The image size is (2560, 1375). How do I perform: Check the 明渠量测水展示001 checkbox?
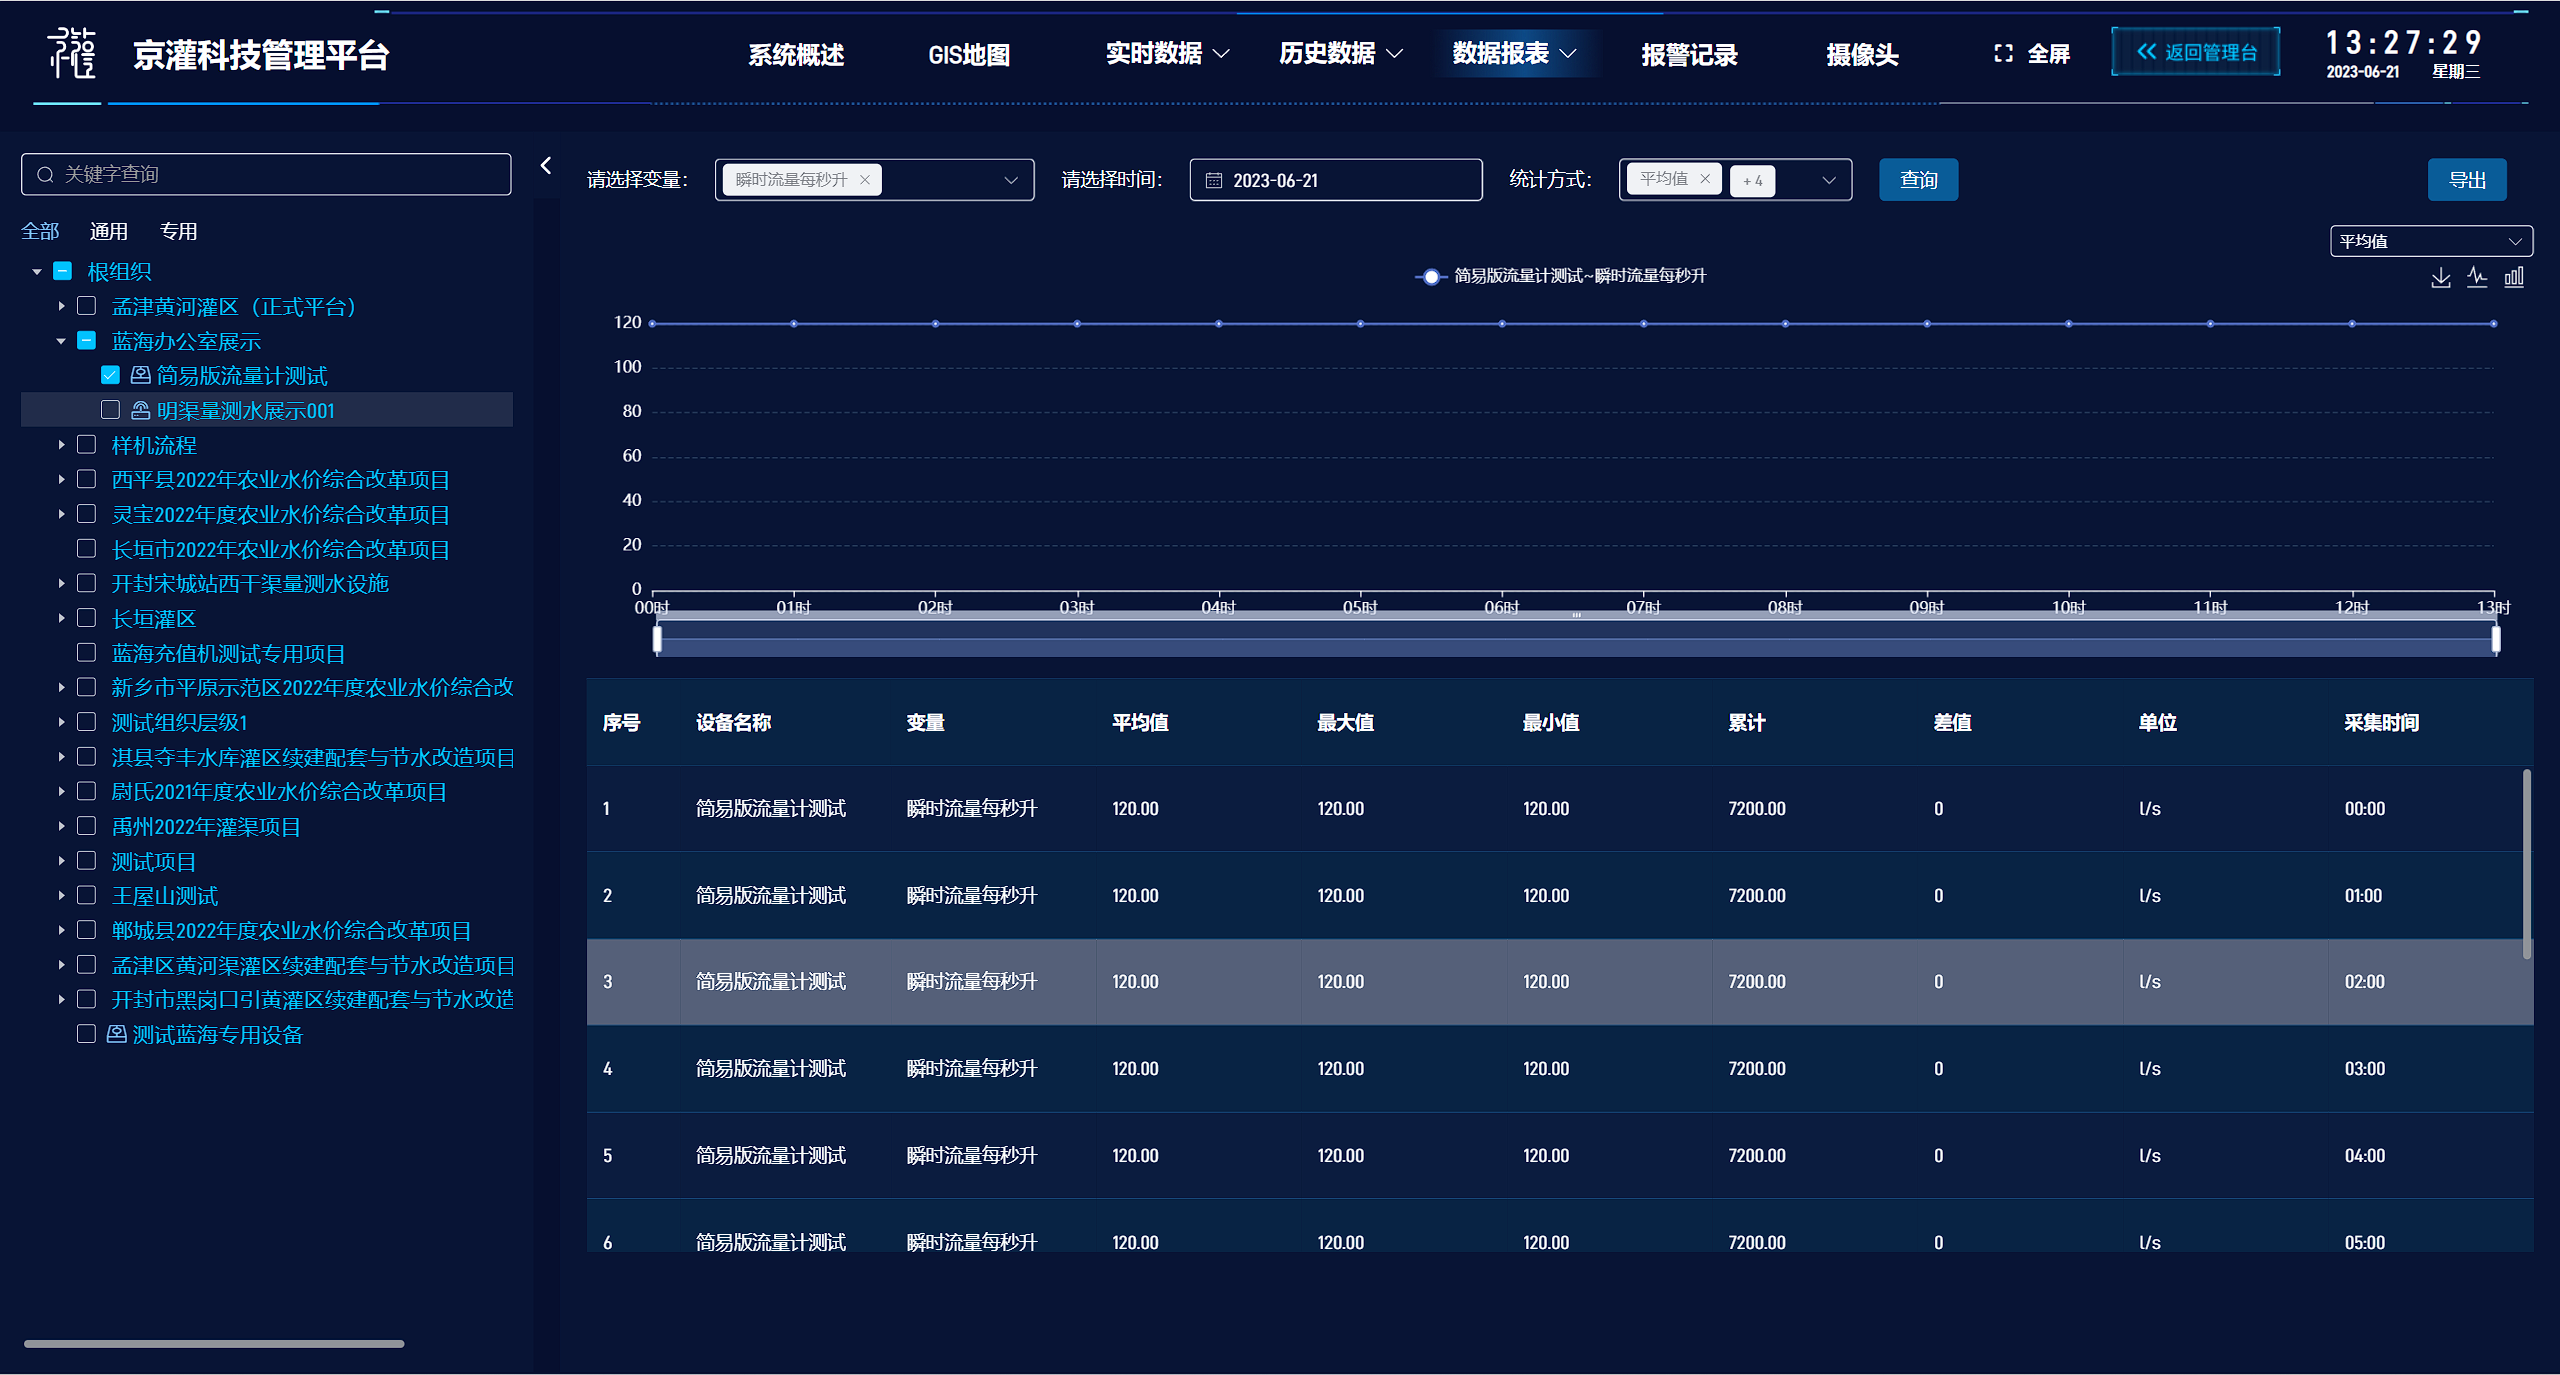tap(111, 410)
